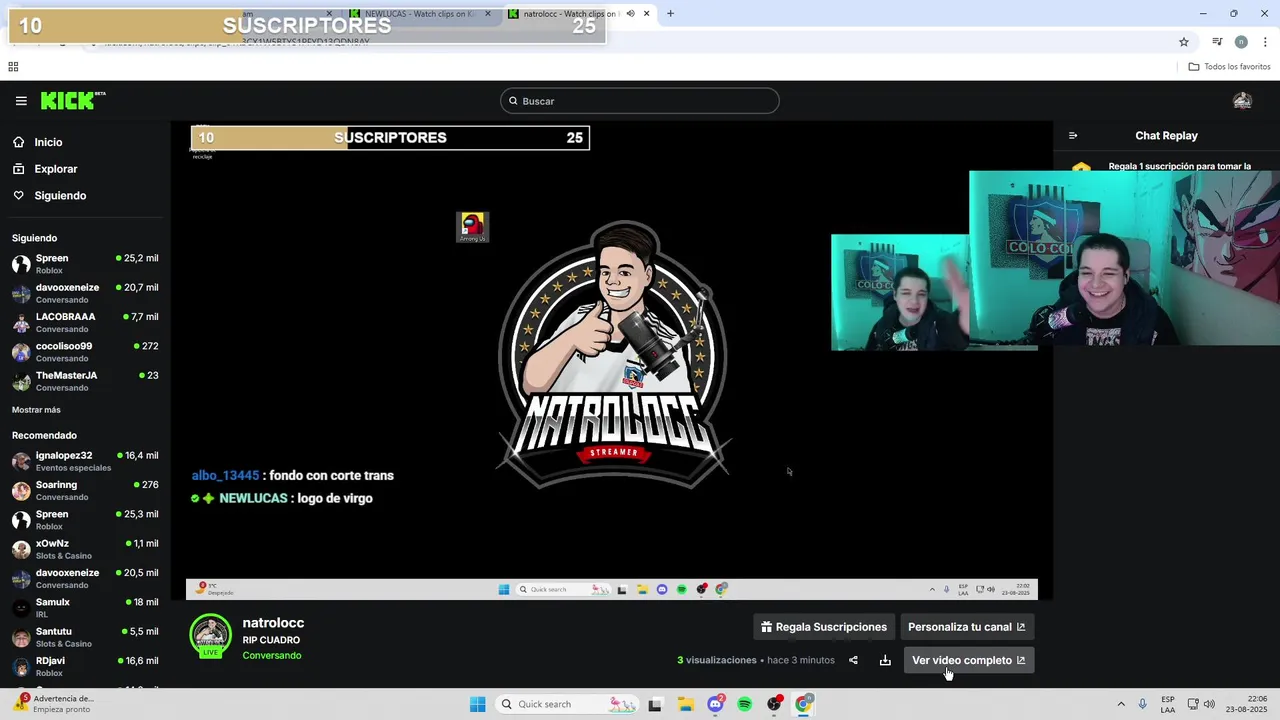Click the KICK logo
Viewport: 1280px width, 720px height.
pyautogui.click(x=72, y=100)
